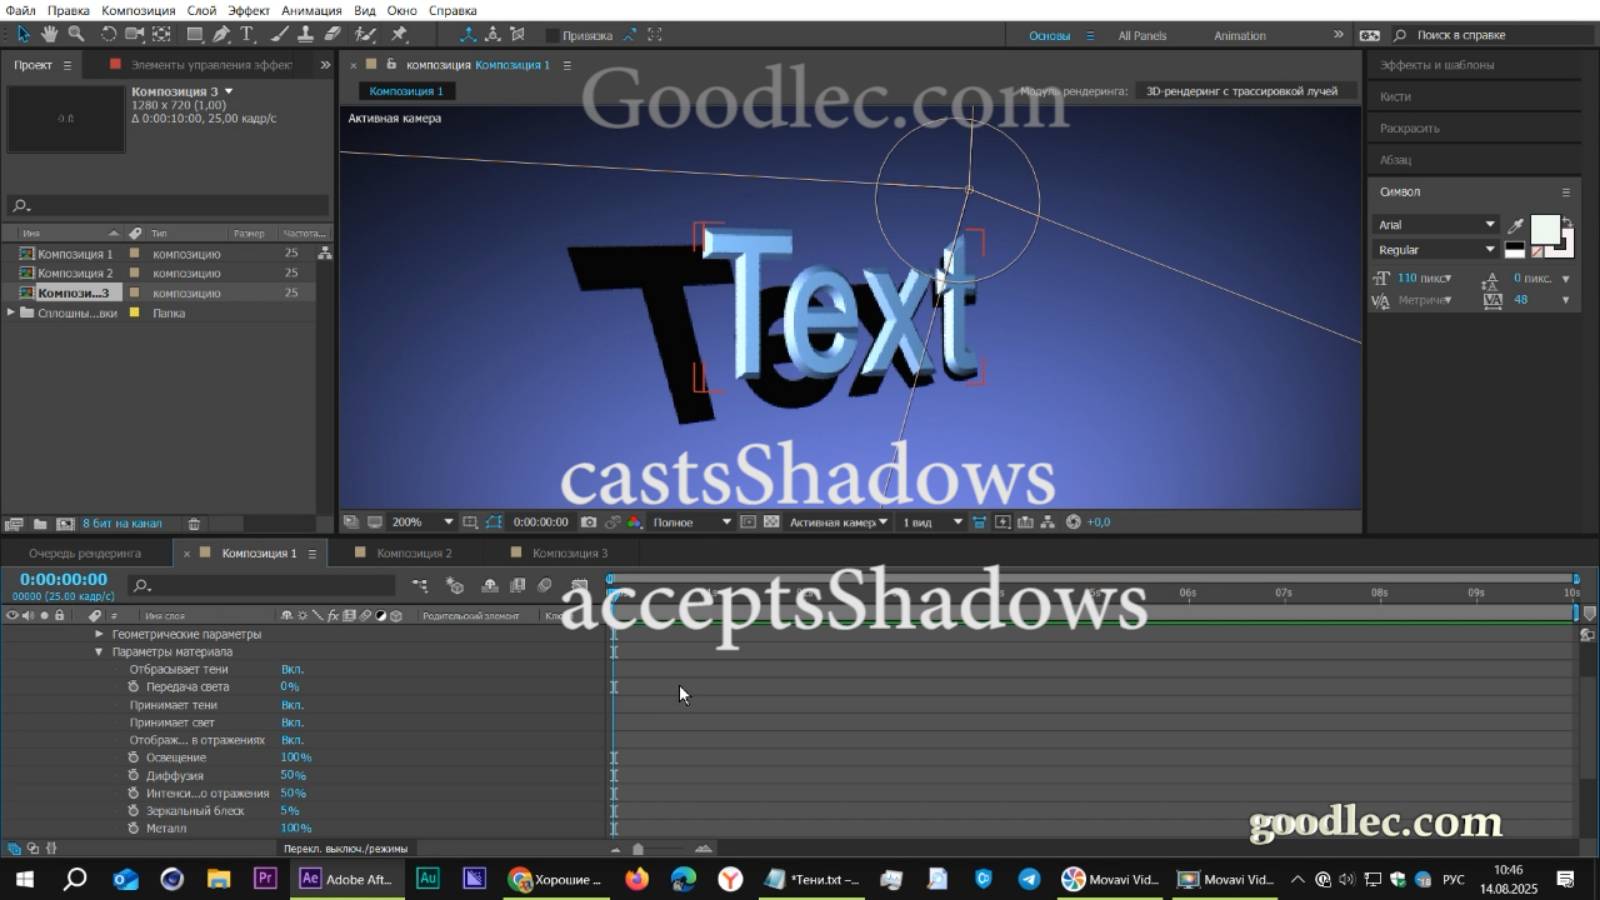Screen dimensions: 1600x900
Task: Click the current time field showing 0:00:00:00
Action: pyautogui.click(x=62, y=578)
